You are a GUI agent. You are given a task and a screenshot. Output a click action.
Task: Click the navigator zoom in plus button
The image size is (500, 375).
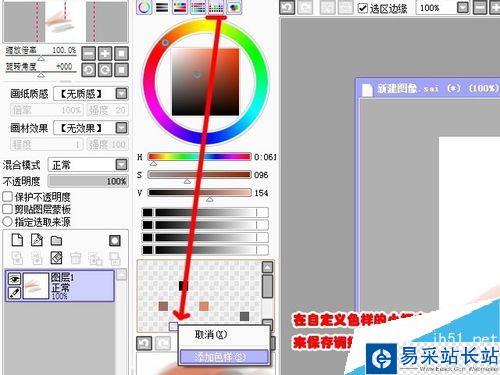105,53
